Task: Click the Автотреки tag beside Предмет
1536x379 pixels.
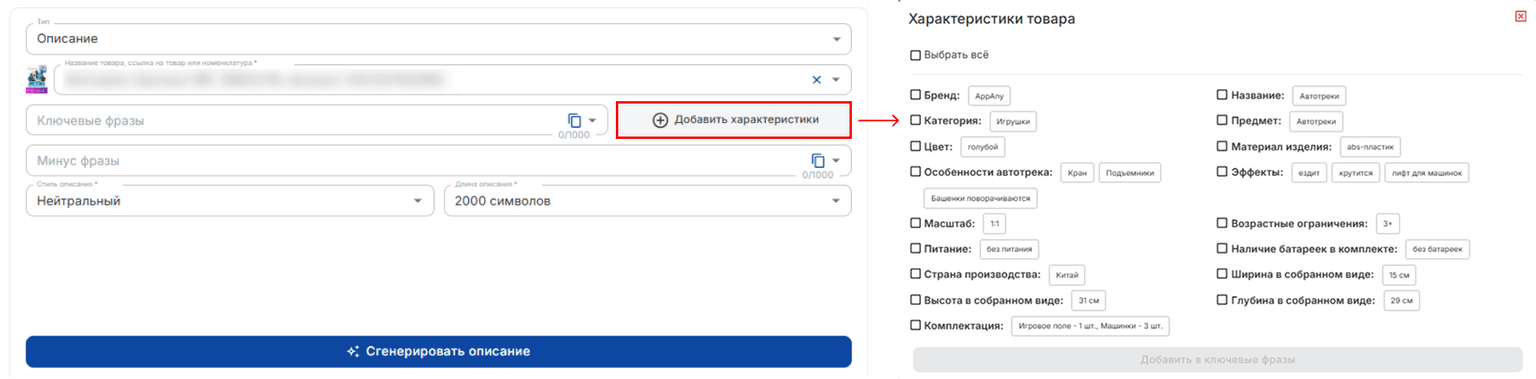Action: [x=1316, y=122]
